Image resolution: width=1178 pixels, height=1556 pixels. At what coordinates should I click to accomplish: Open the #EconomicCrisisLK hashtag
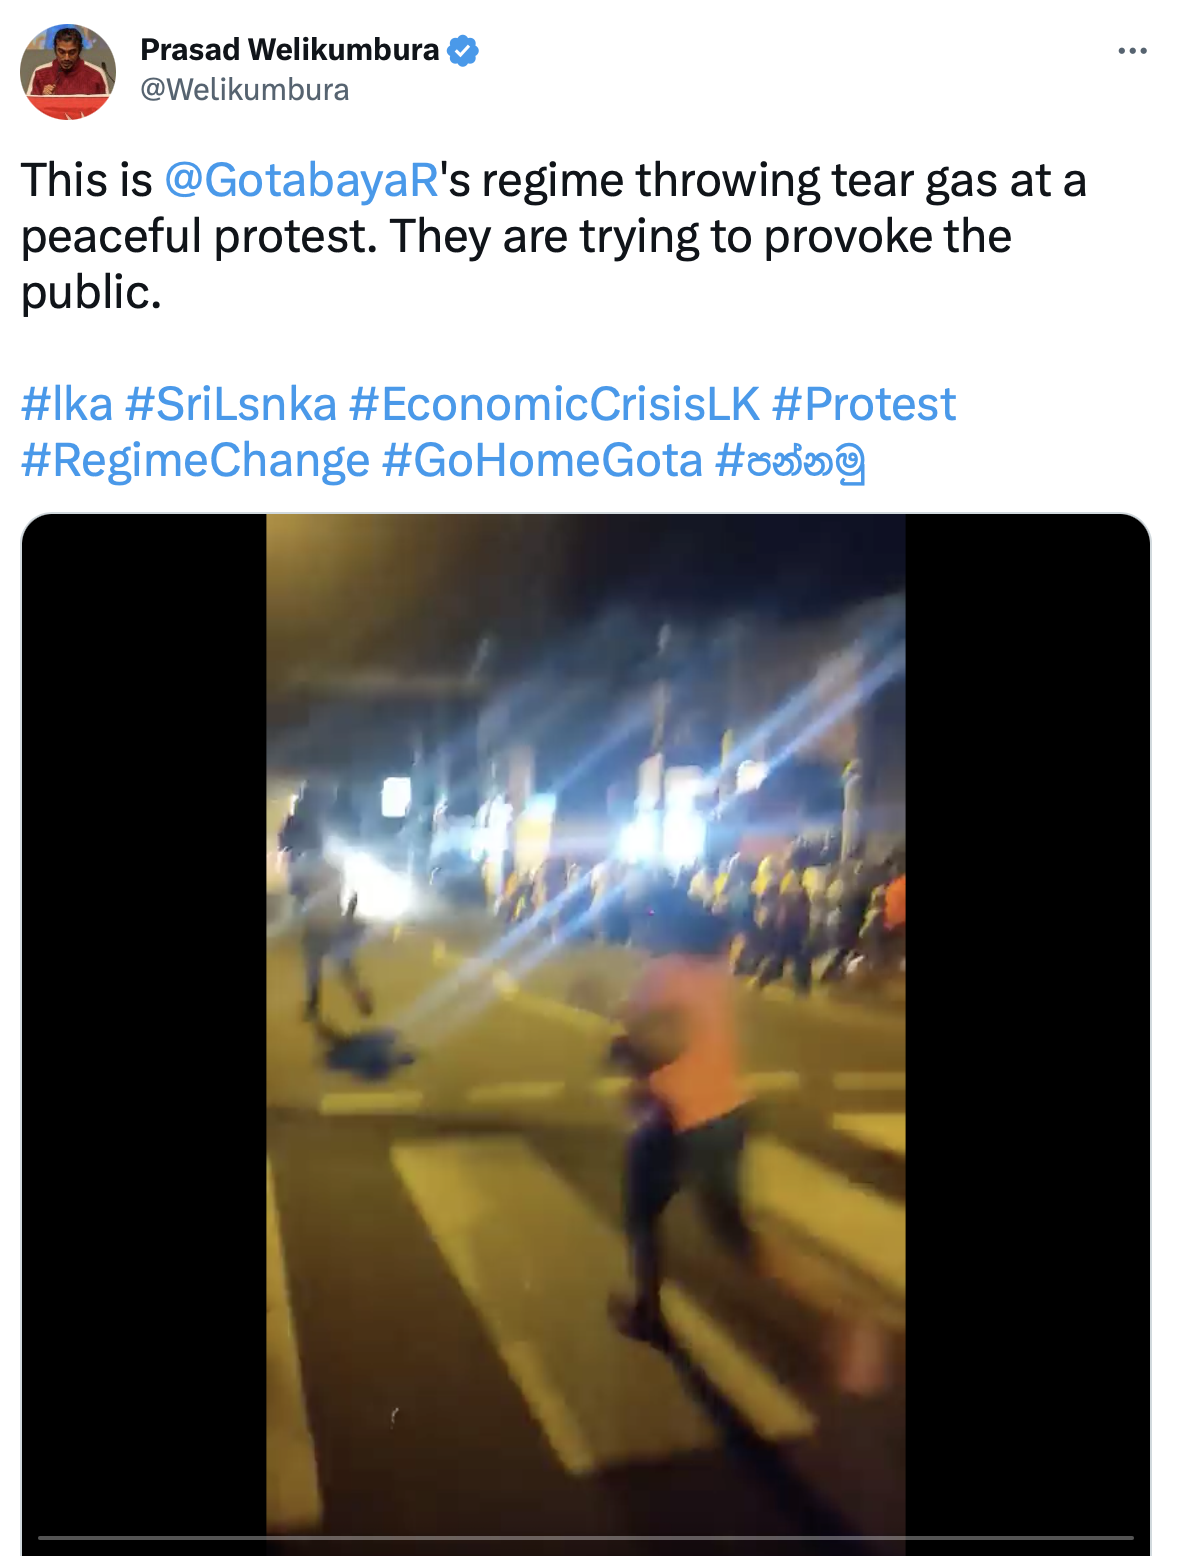555,404
